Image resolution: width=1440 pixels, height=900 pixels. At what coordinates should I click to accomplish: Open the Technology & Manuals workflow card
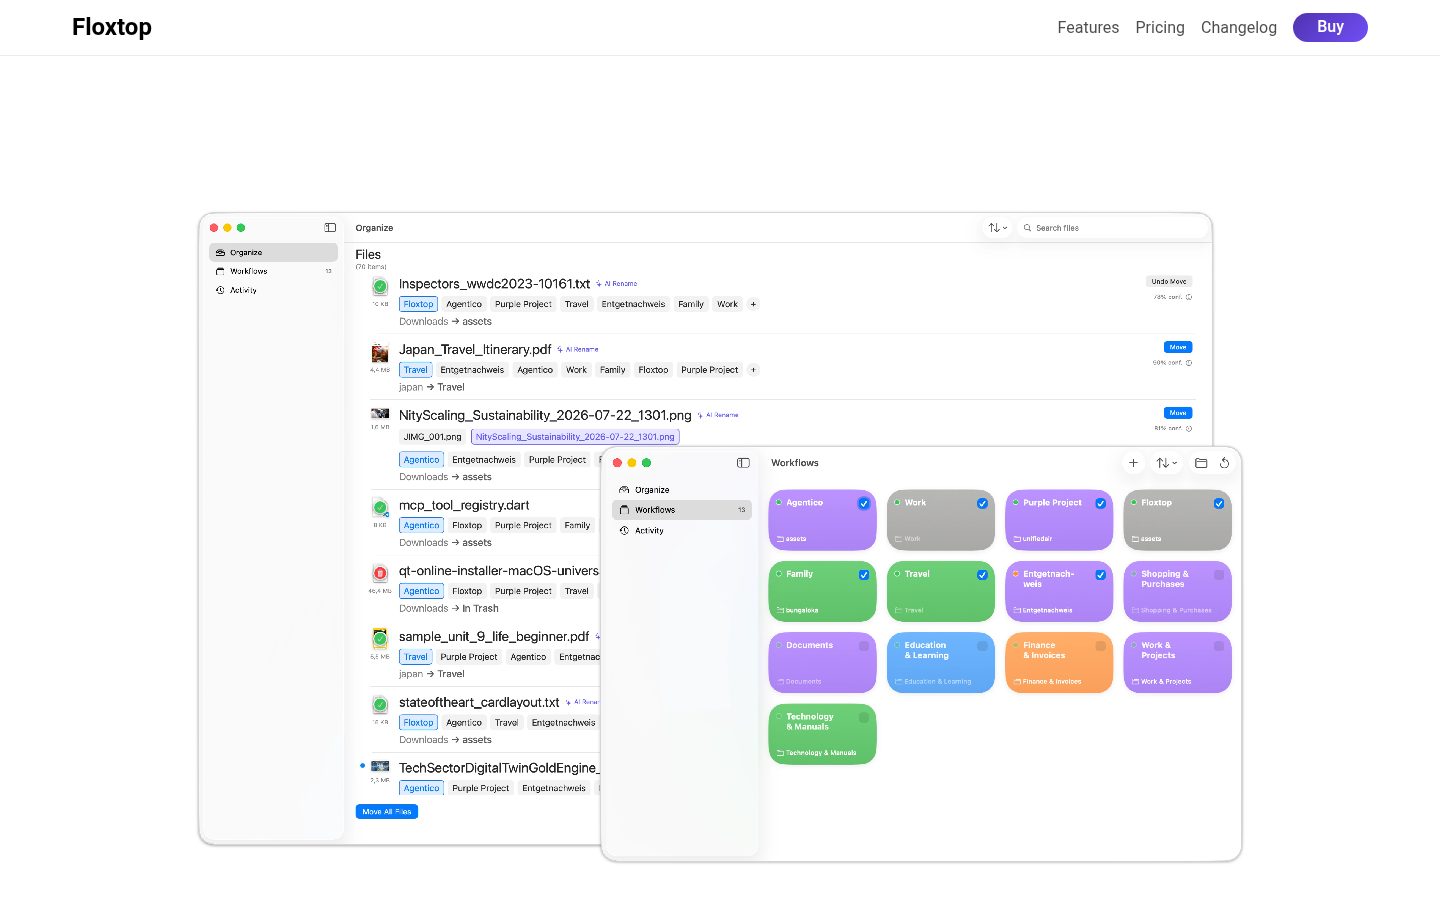point(822,734)
